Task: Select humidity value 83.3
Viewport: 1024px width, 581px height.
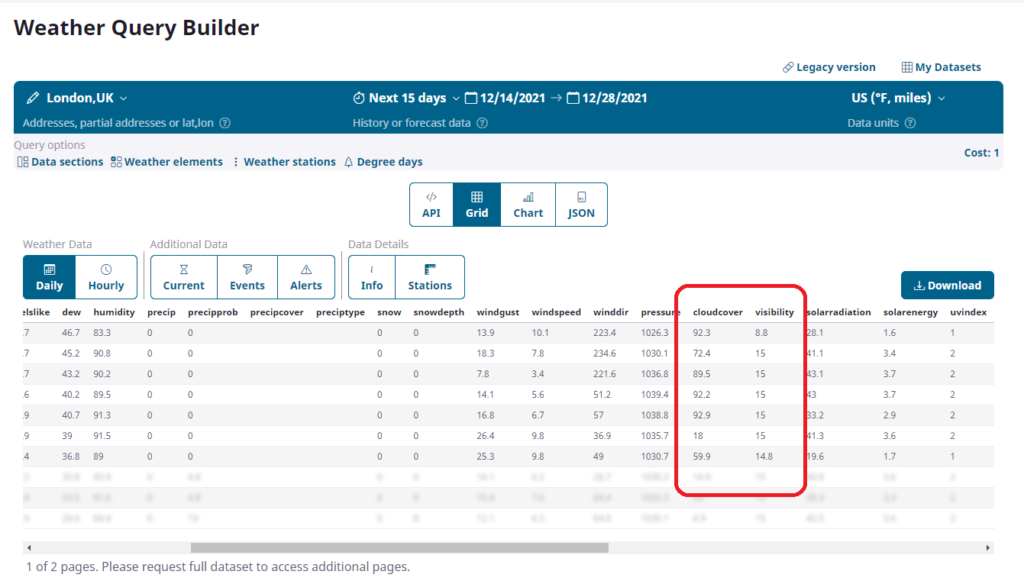Action: click(102, 333)
